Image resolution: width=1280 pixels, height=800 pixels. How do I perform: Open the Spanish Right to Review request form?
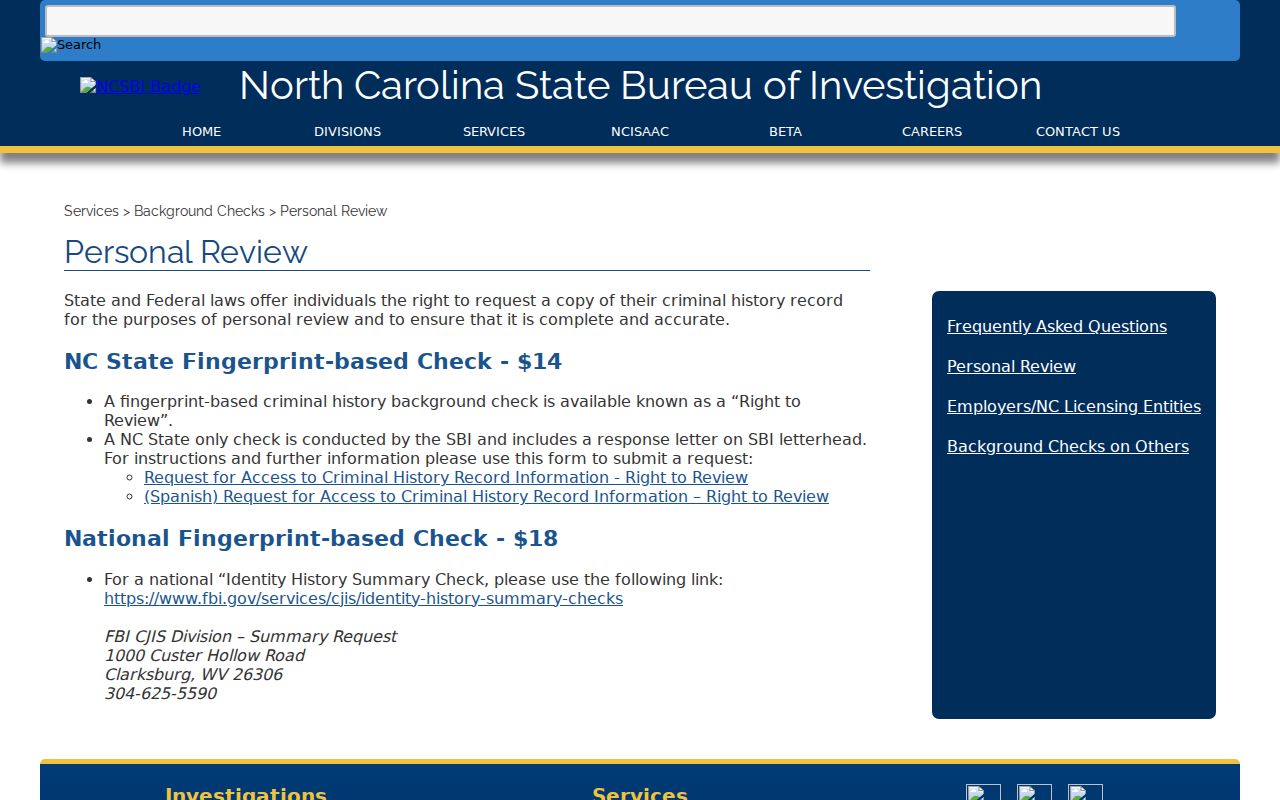click(486, 496)
